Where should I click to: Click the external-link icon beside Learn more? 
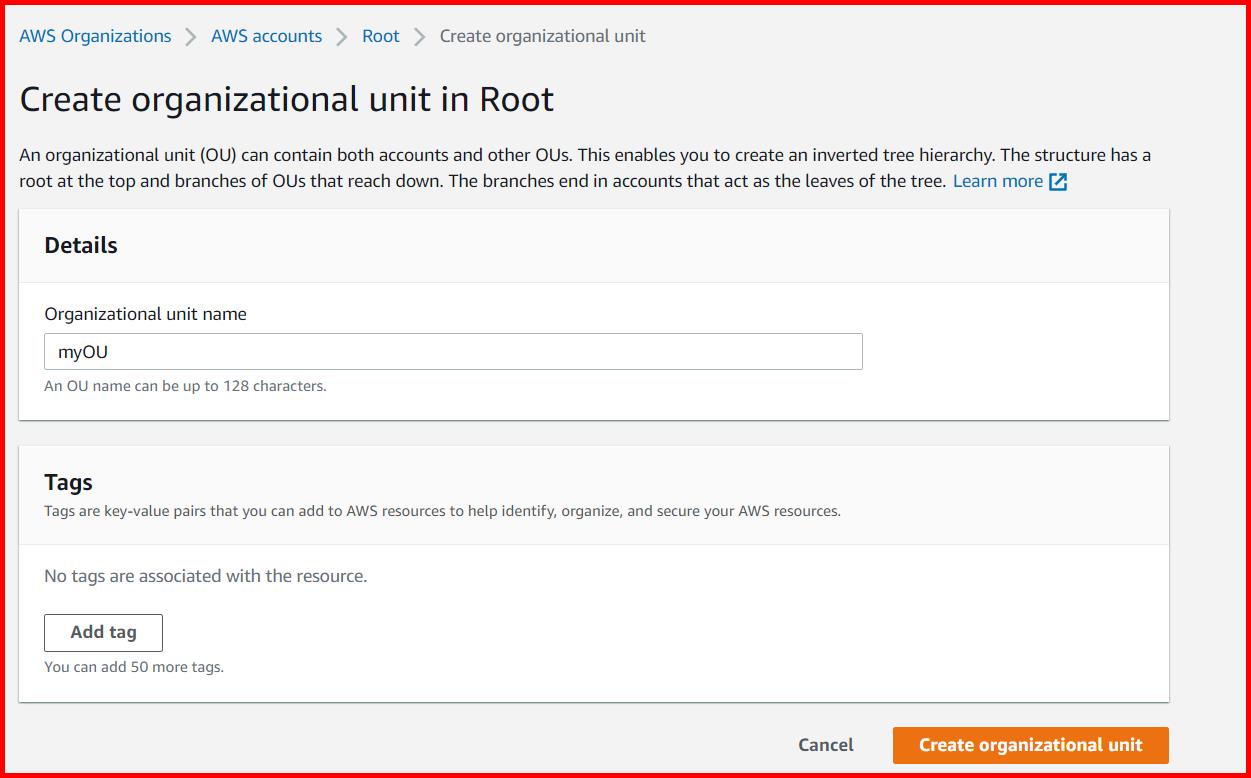coord(1060,181)
